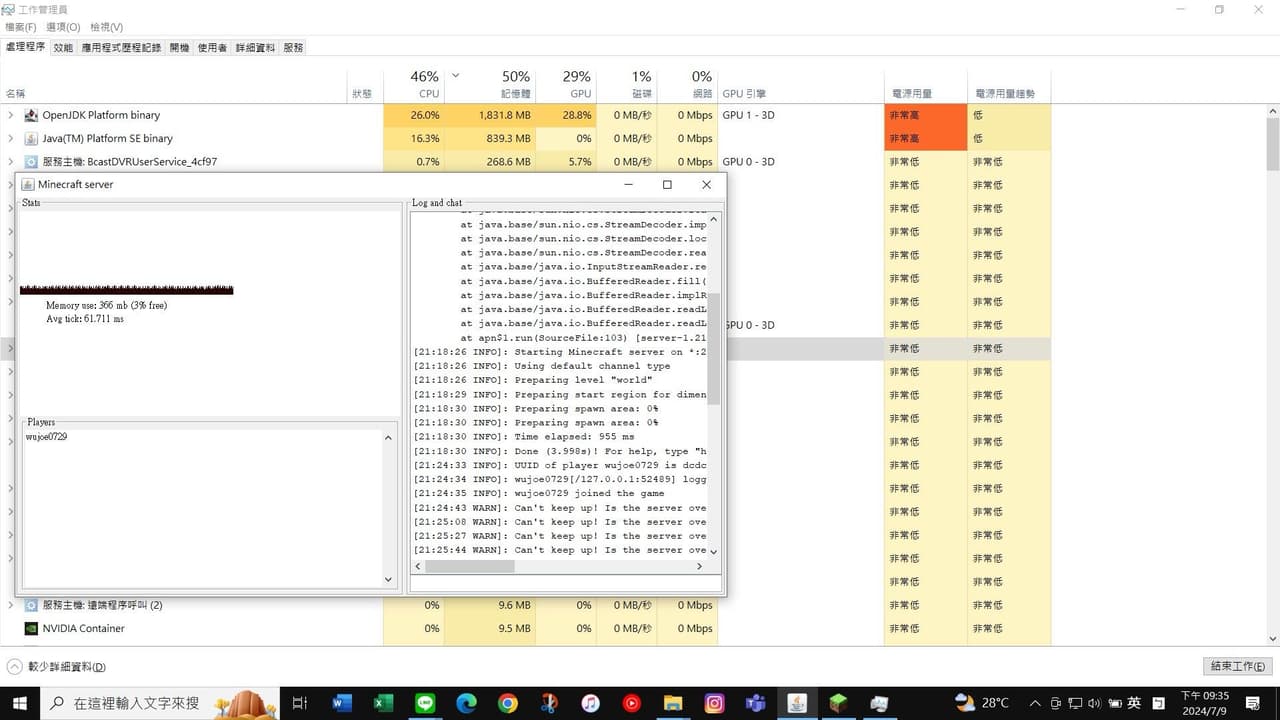1280x720 pixels.
Task: Sort processes by the 電源用量 column
Action: (926, 85)
